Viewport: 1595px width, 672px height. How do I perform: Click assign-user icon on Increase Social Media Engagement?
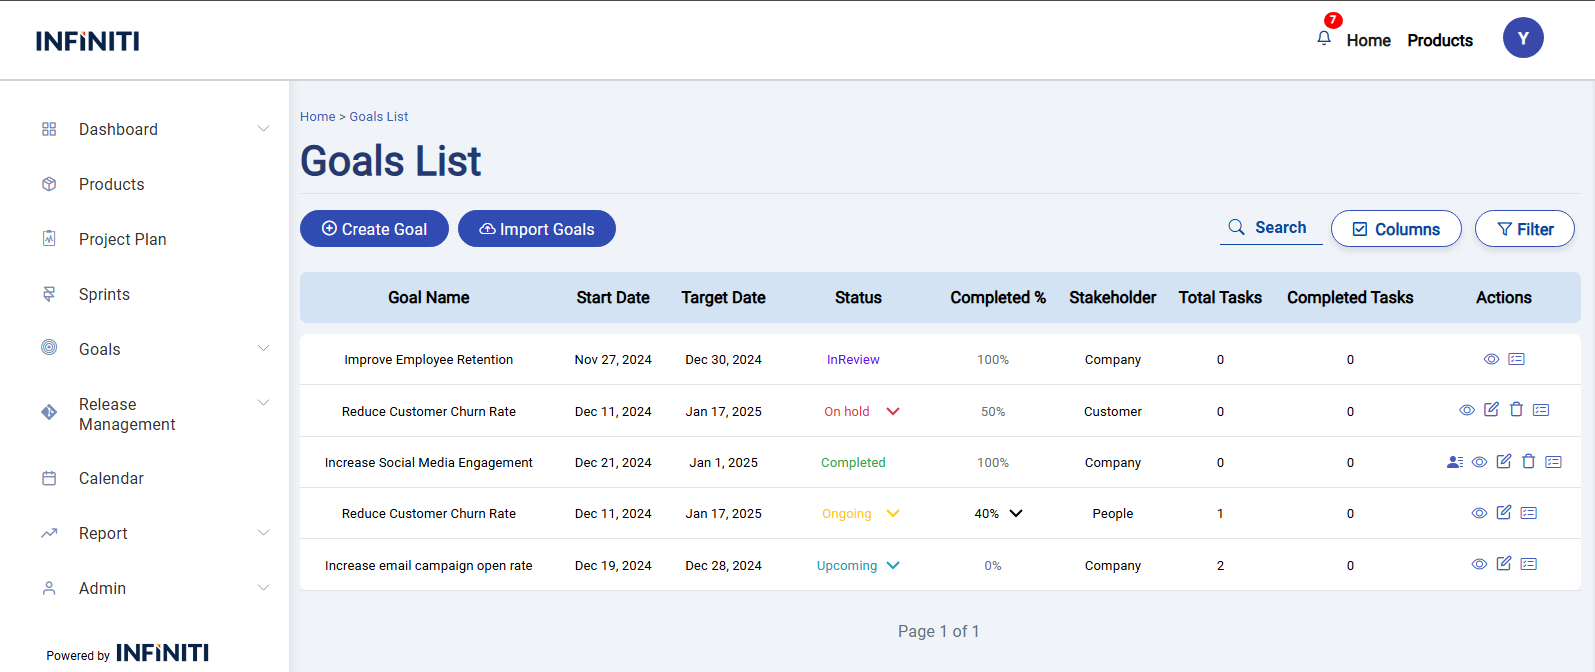click(x=1454, y=462)
